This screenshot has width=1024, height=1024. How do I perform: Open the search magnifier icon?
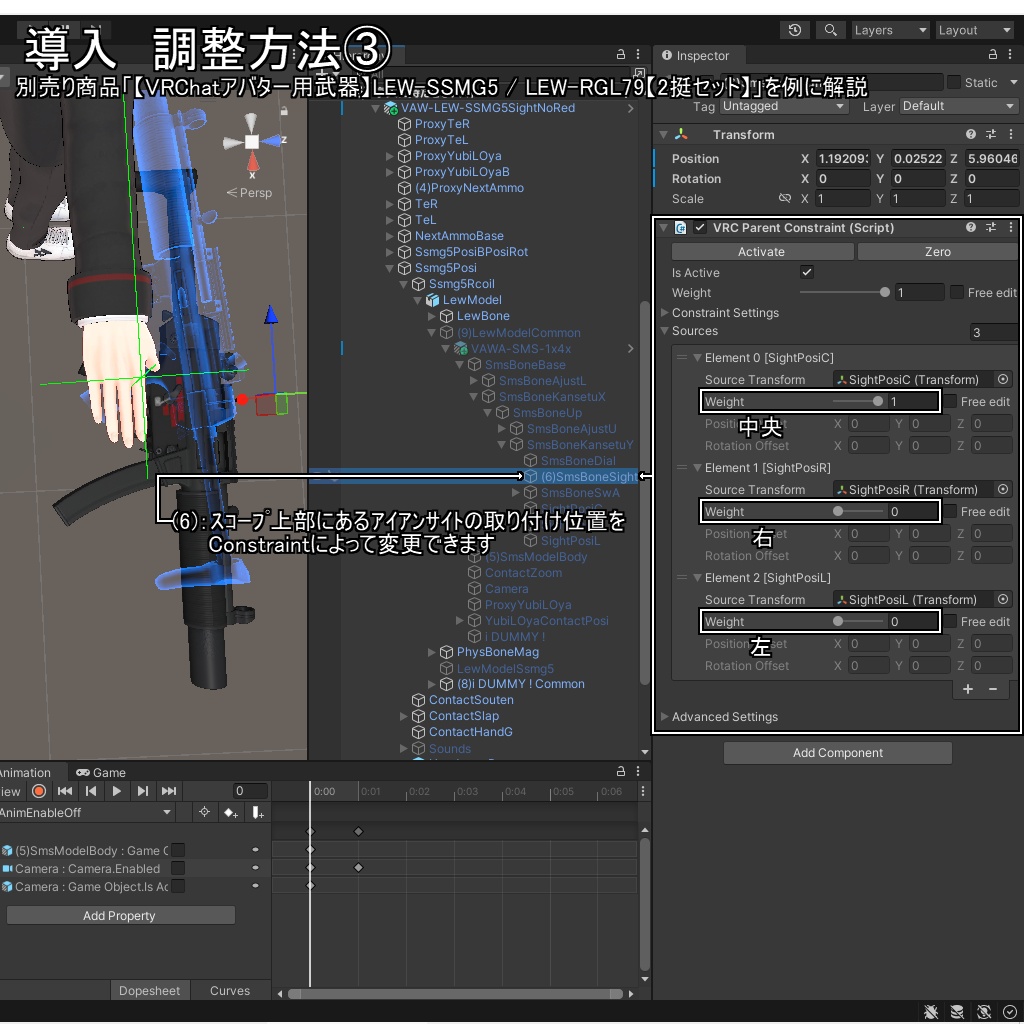pos(830,30)
